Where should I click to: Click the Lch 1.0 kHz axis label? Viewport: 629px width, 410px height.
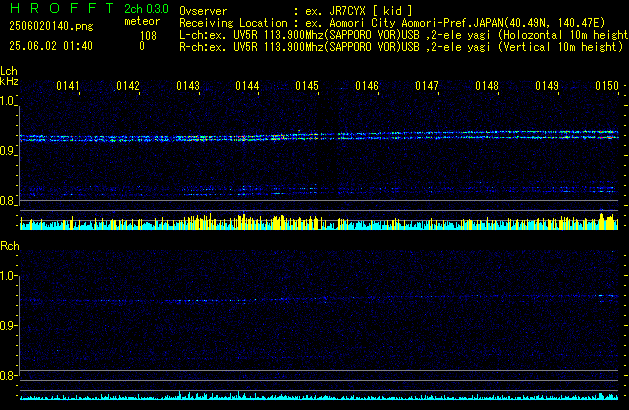(7, 101)
